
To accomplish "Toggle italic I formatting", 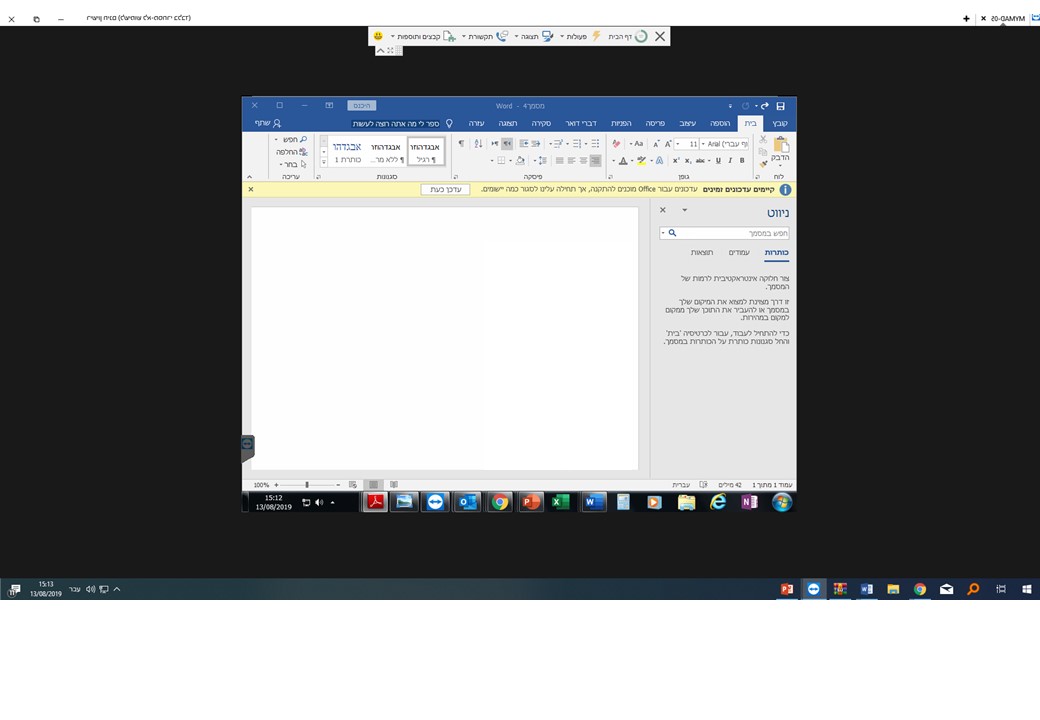I will (x=730, y=160).
